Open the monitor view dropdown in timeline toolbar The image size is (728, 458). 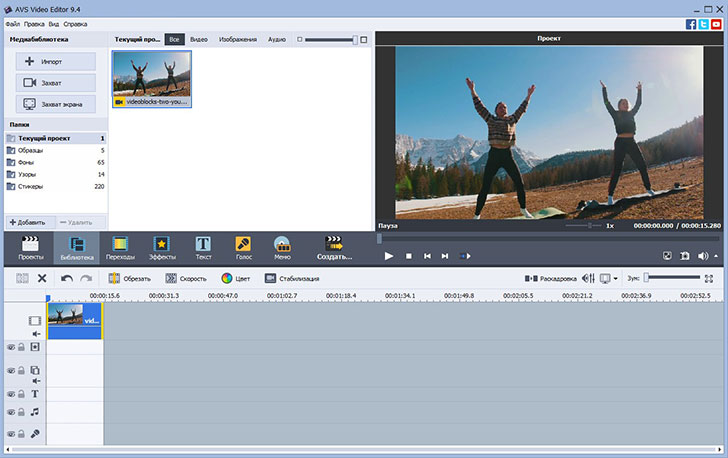[614, 278]
